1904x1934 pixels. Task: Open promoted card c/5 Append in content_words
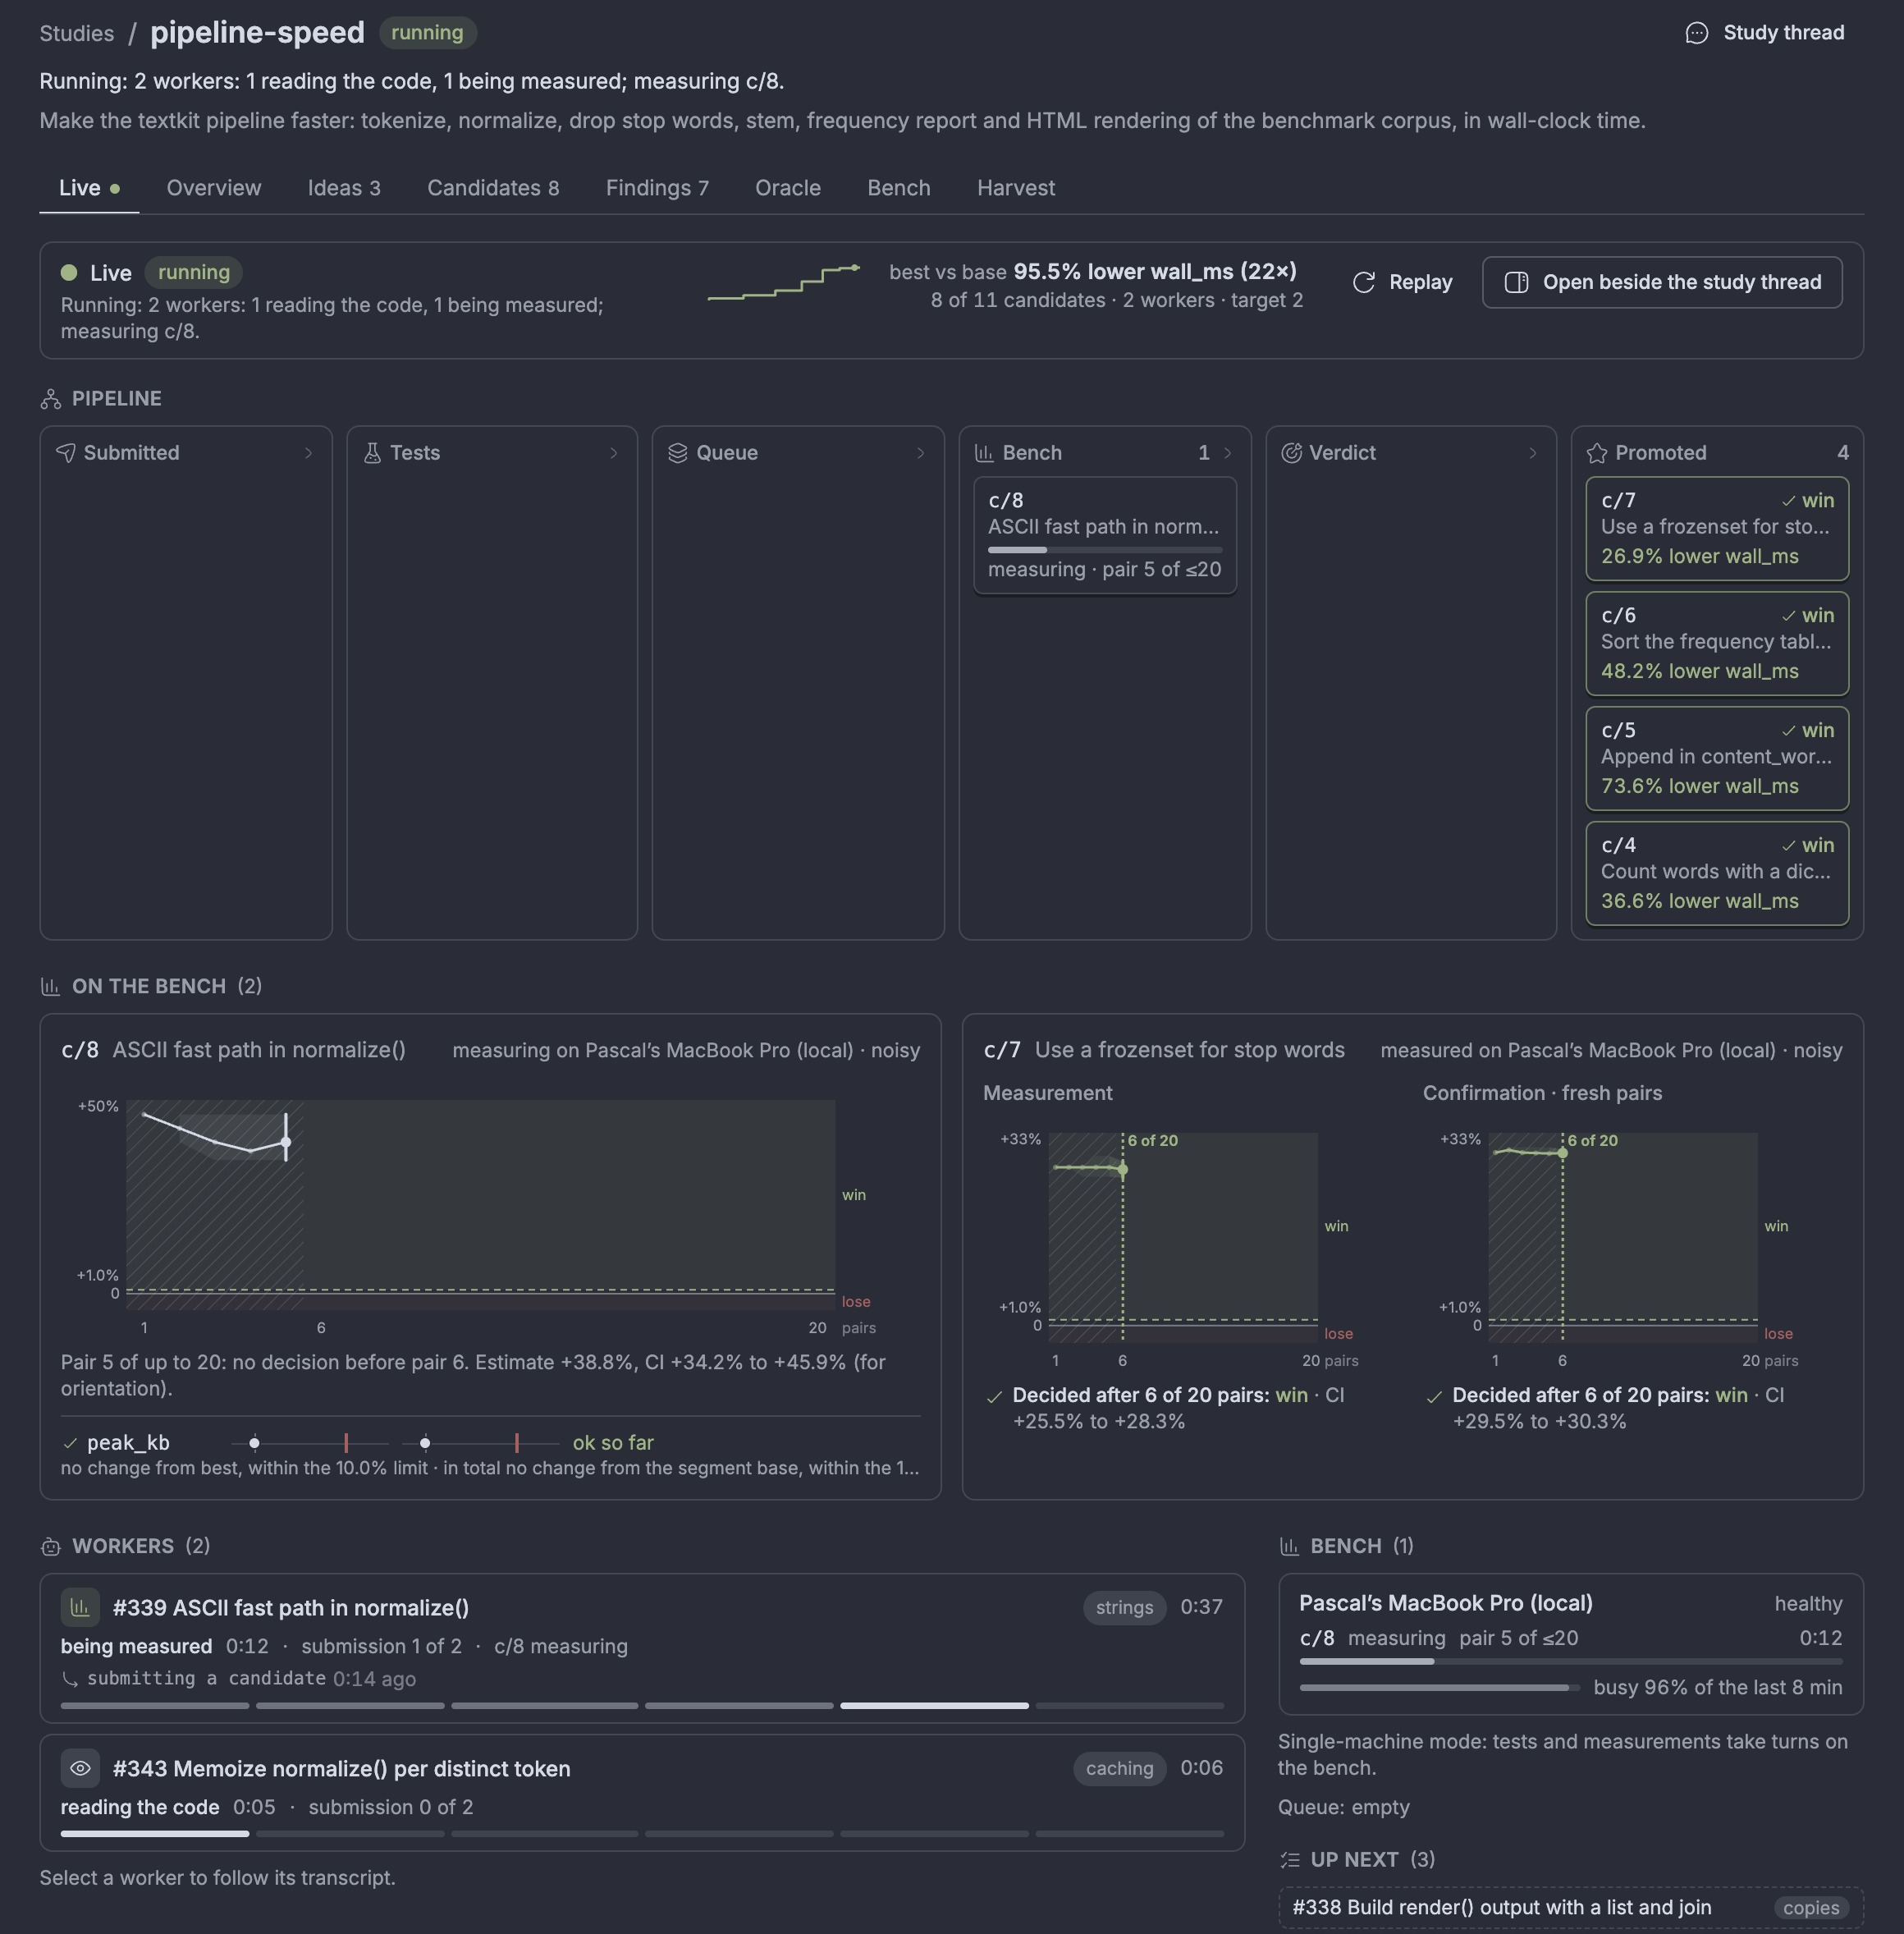(x=1717, y=759)
